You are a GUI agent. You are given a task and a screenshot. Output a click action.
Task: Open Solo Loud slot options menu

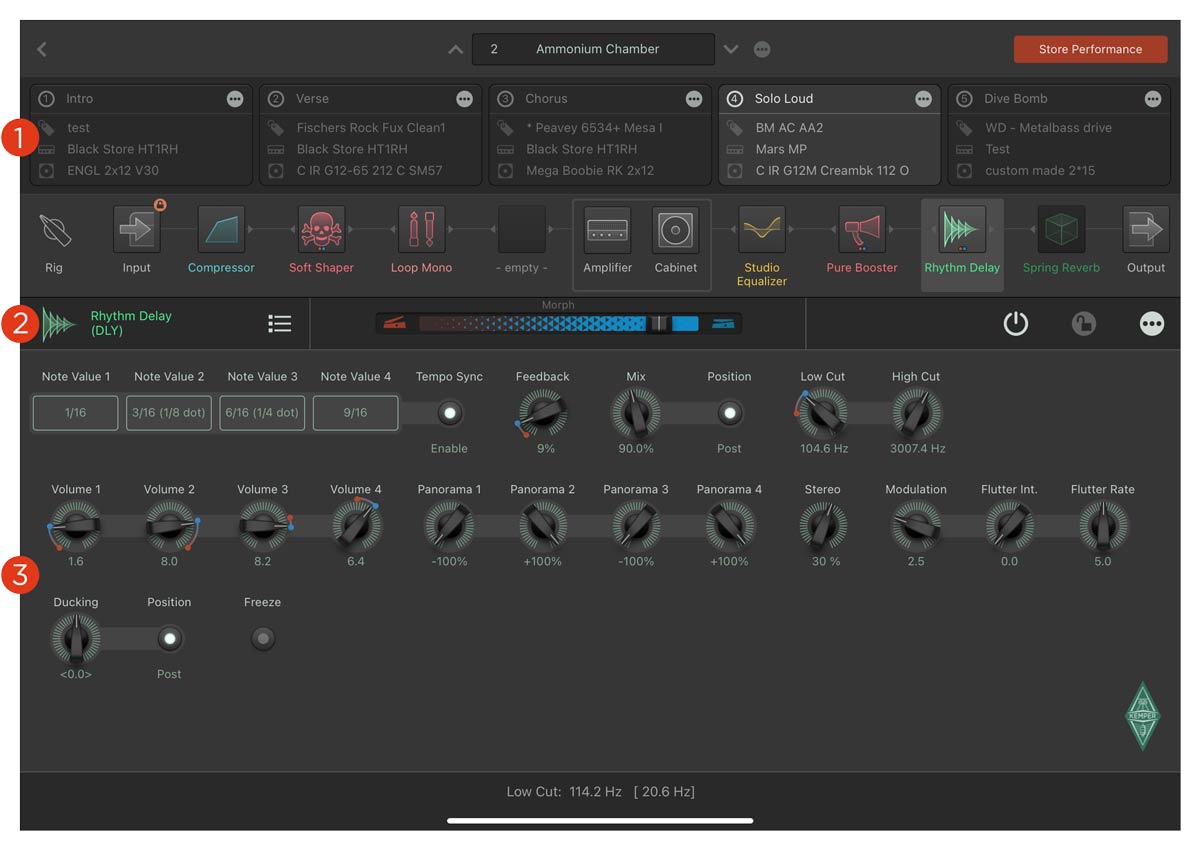point(923,99)
